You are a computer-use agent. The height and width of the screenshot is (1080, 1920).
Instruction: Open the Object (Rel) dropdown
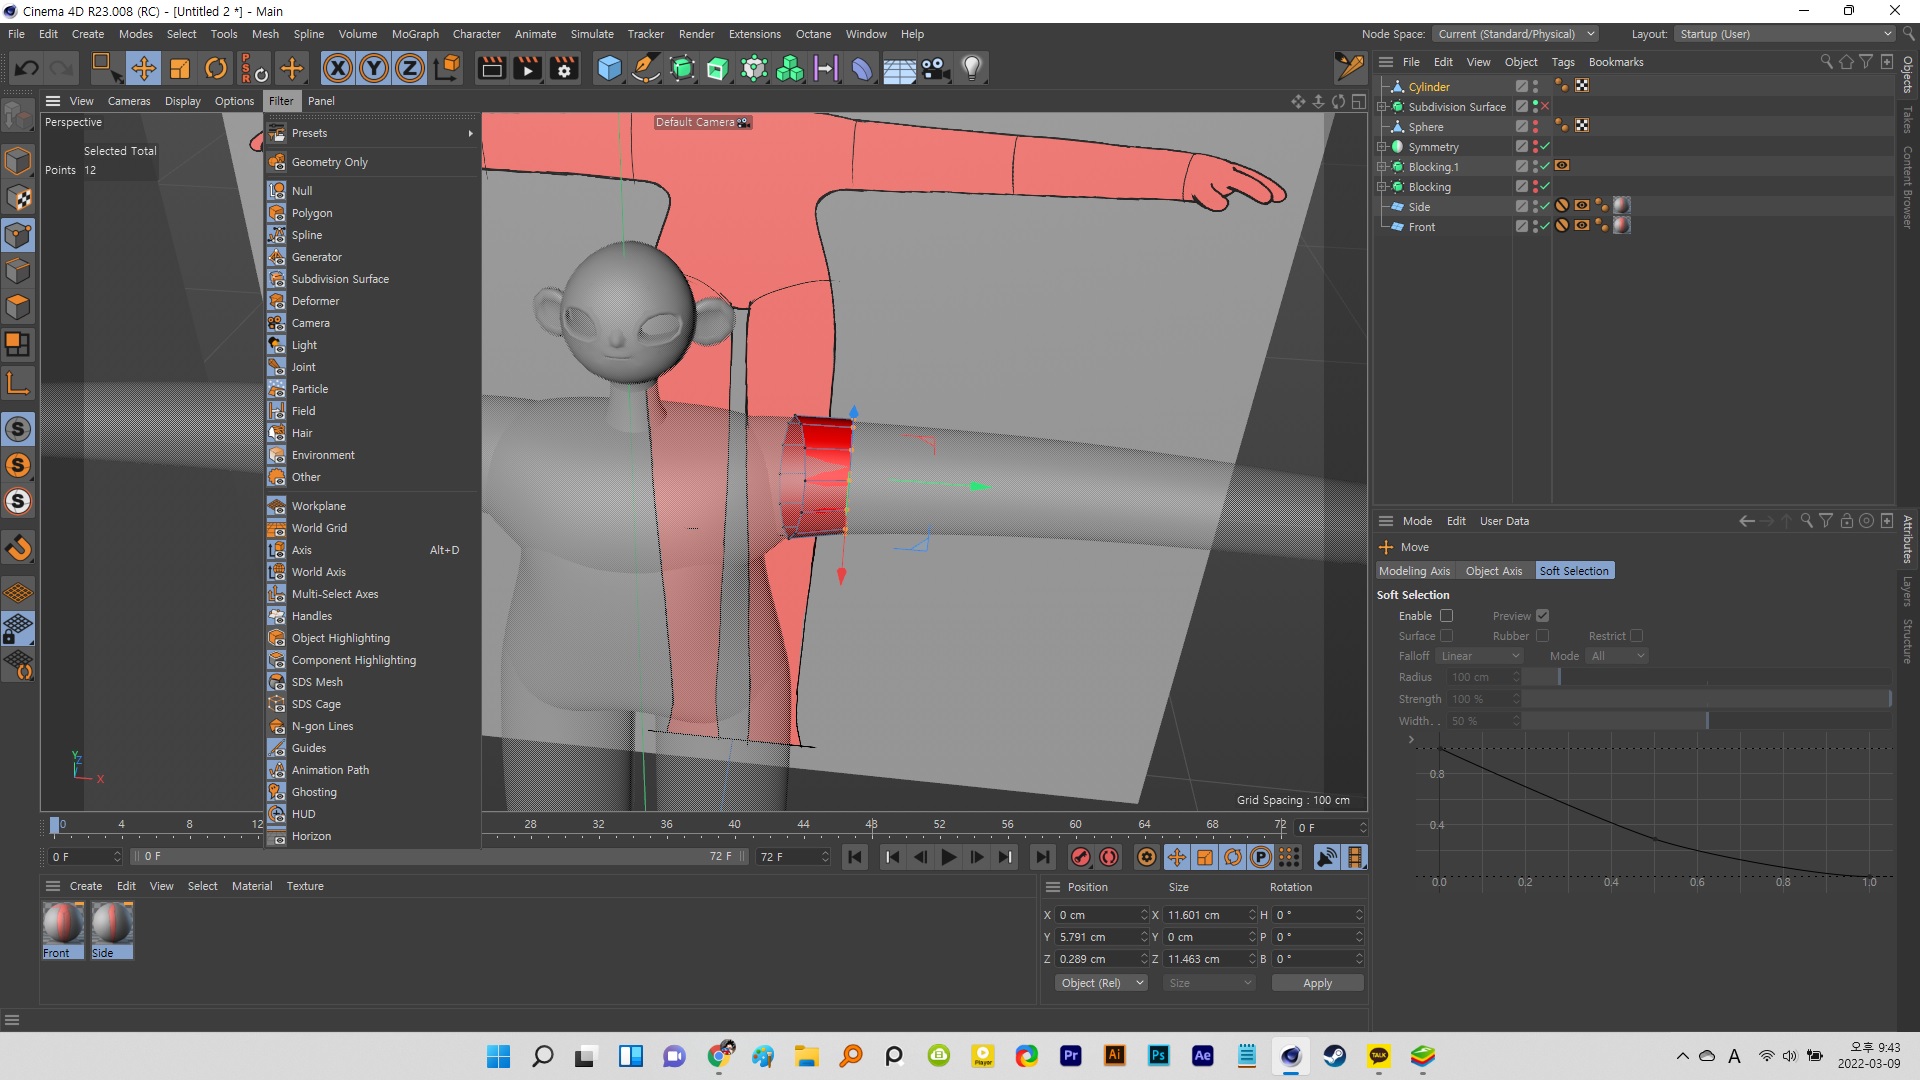pyautogui.click(x=1101, y=983)
